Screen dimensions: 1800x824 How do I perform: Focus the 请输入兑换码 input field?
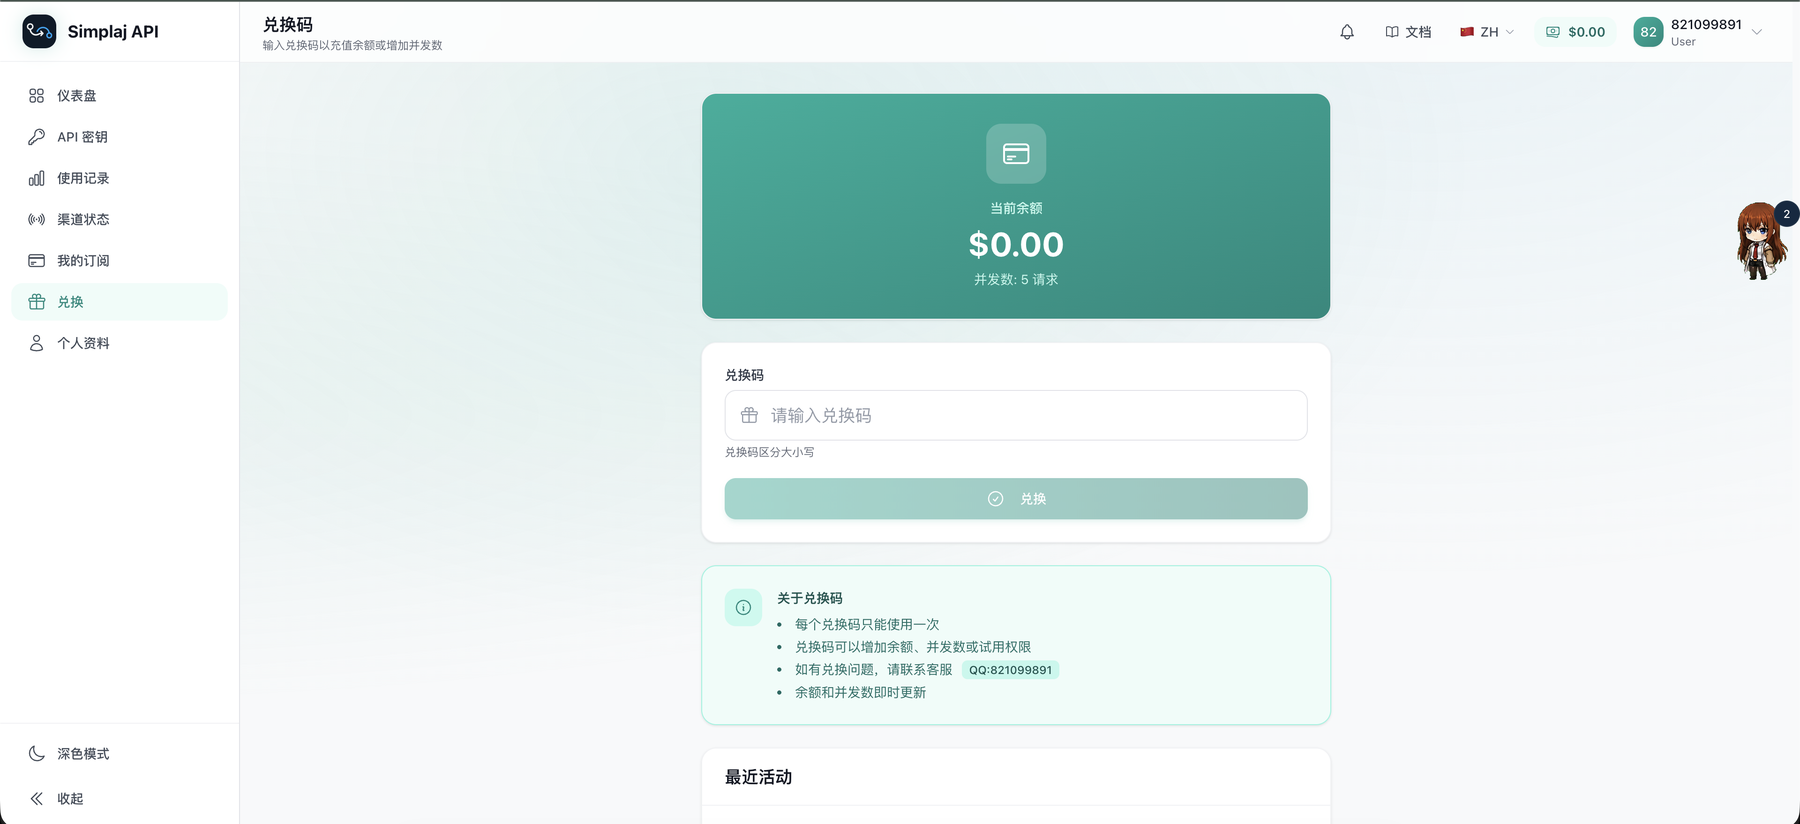click(1016, 415)
